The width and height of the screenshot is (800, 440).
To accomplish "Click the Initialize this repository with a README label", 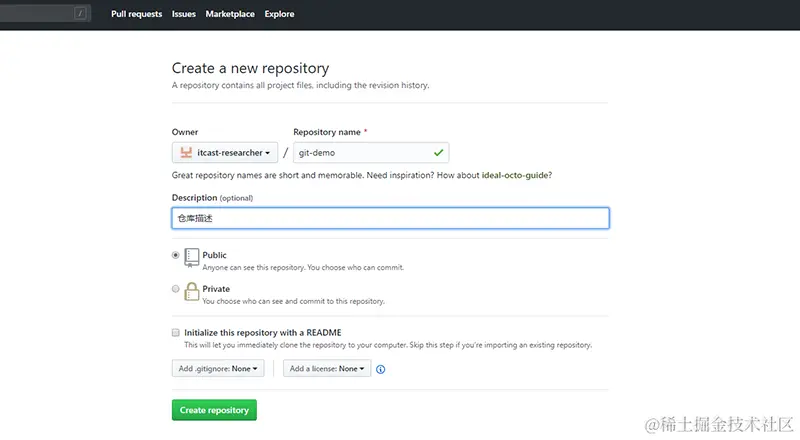I will tap(263, 332).
